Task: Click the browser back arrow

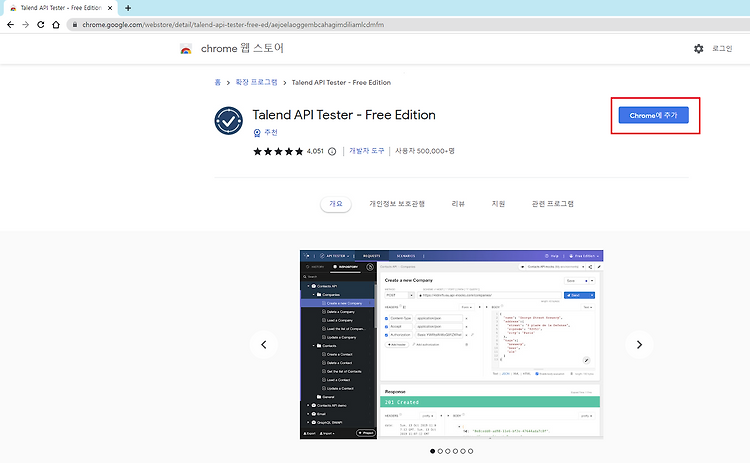Action: [x=11, y=25]
